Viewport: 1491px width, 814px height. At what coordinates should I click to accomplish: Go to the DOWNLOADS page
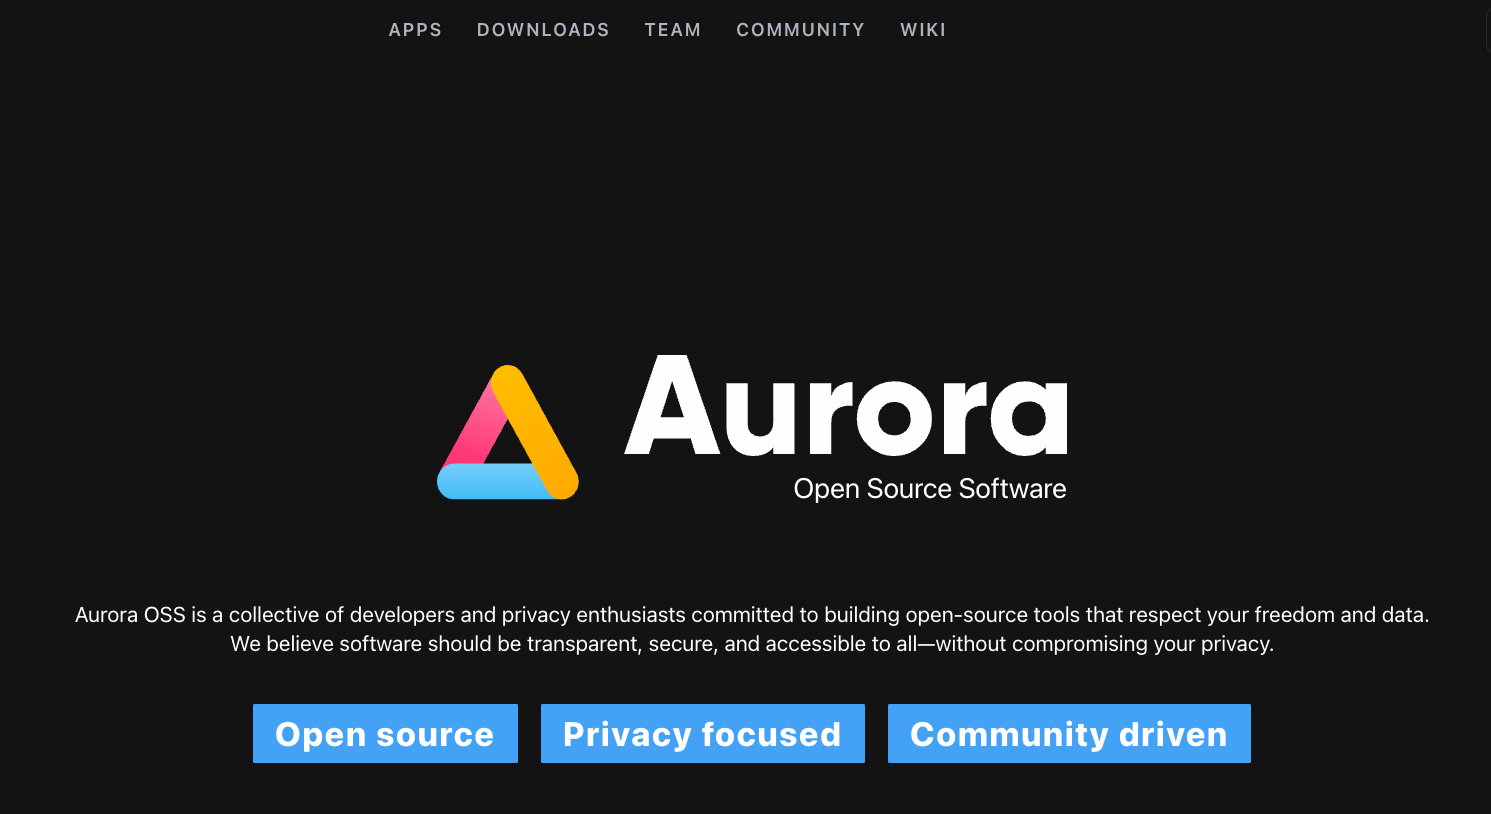point(543,30)
